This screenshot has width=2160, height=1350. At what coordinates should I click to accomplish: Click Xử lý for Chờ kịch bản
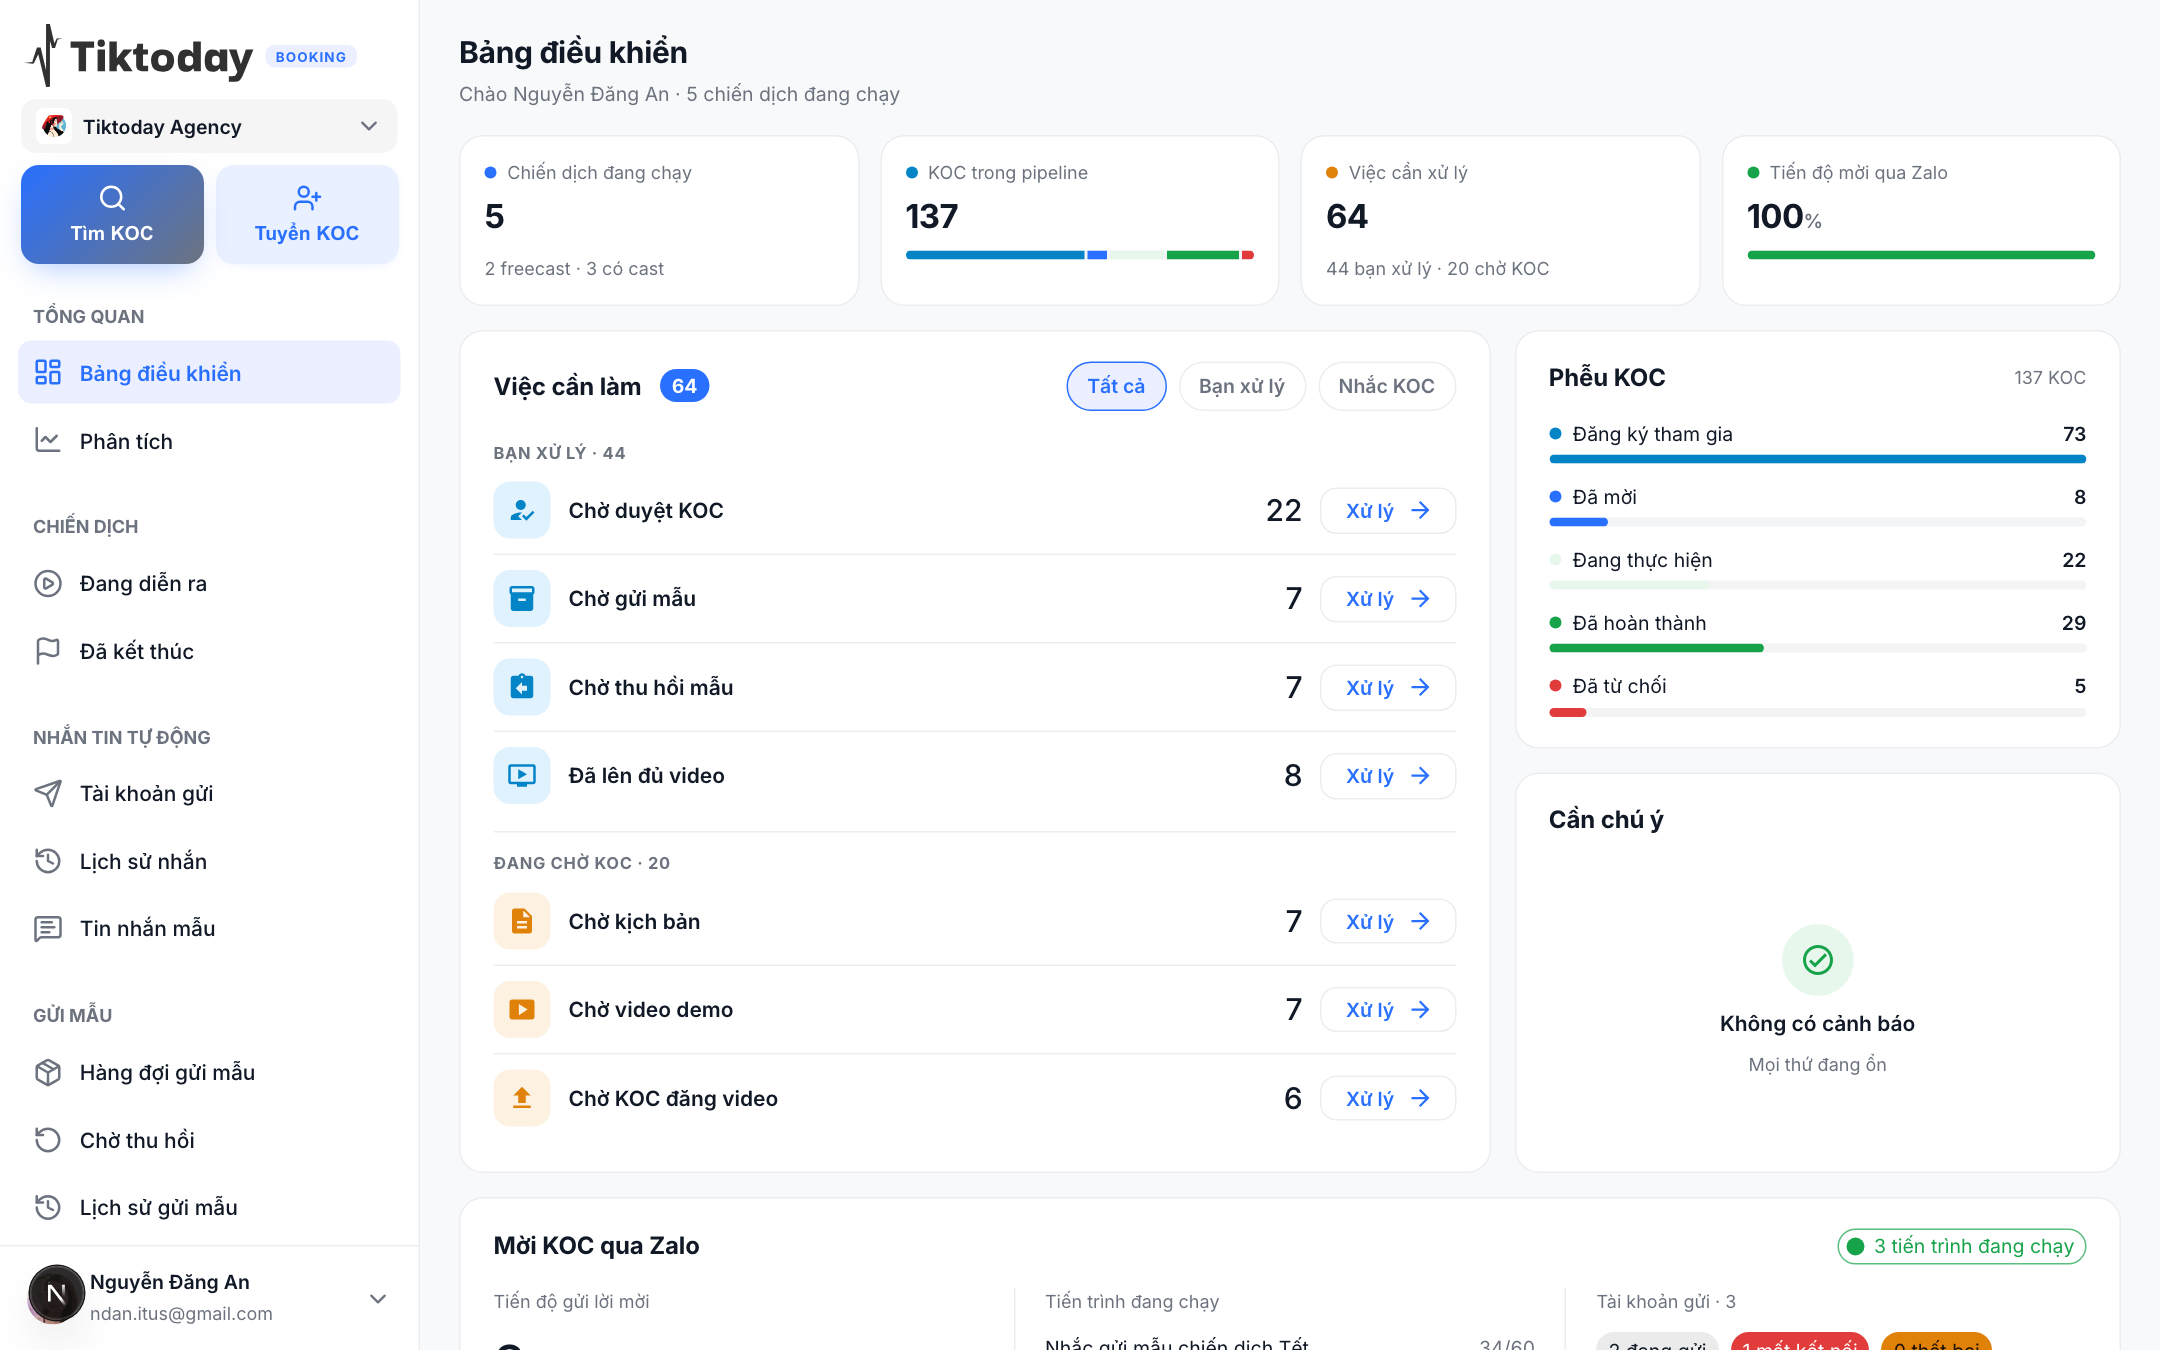click(1388, 921)
